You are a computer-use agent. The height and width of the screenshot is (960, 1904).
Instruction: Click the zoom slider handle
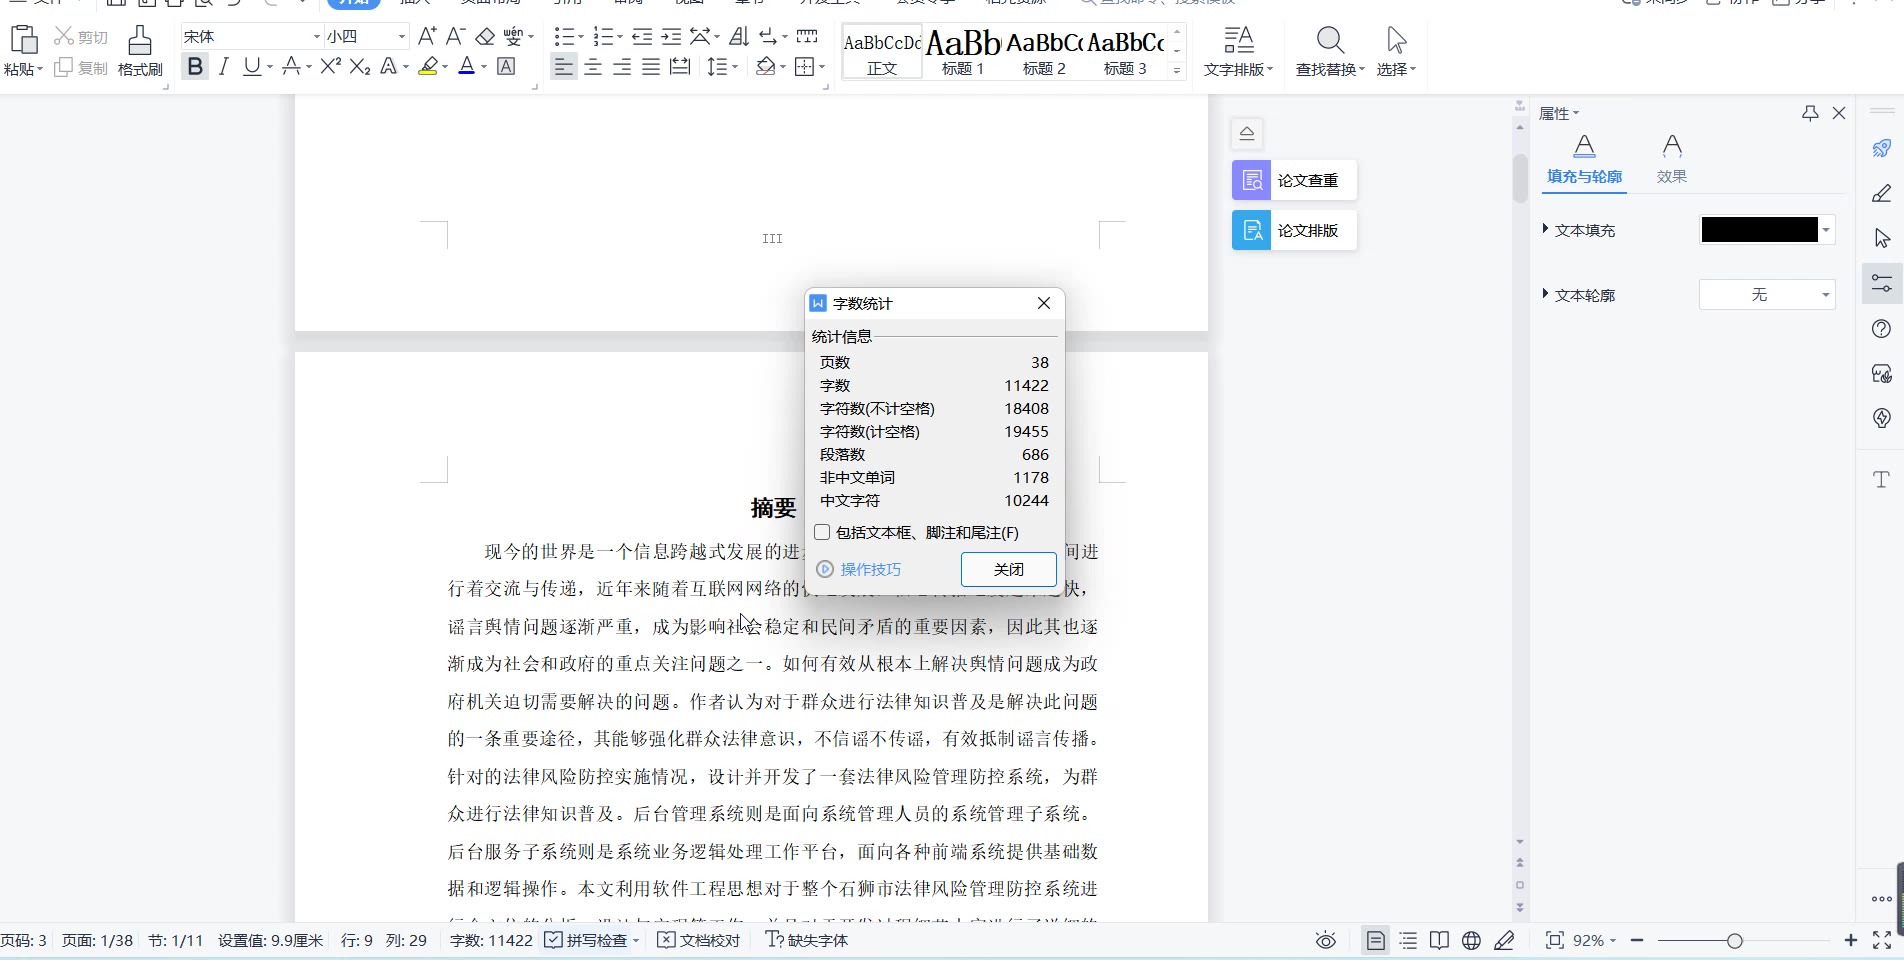coord(1735,941)
